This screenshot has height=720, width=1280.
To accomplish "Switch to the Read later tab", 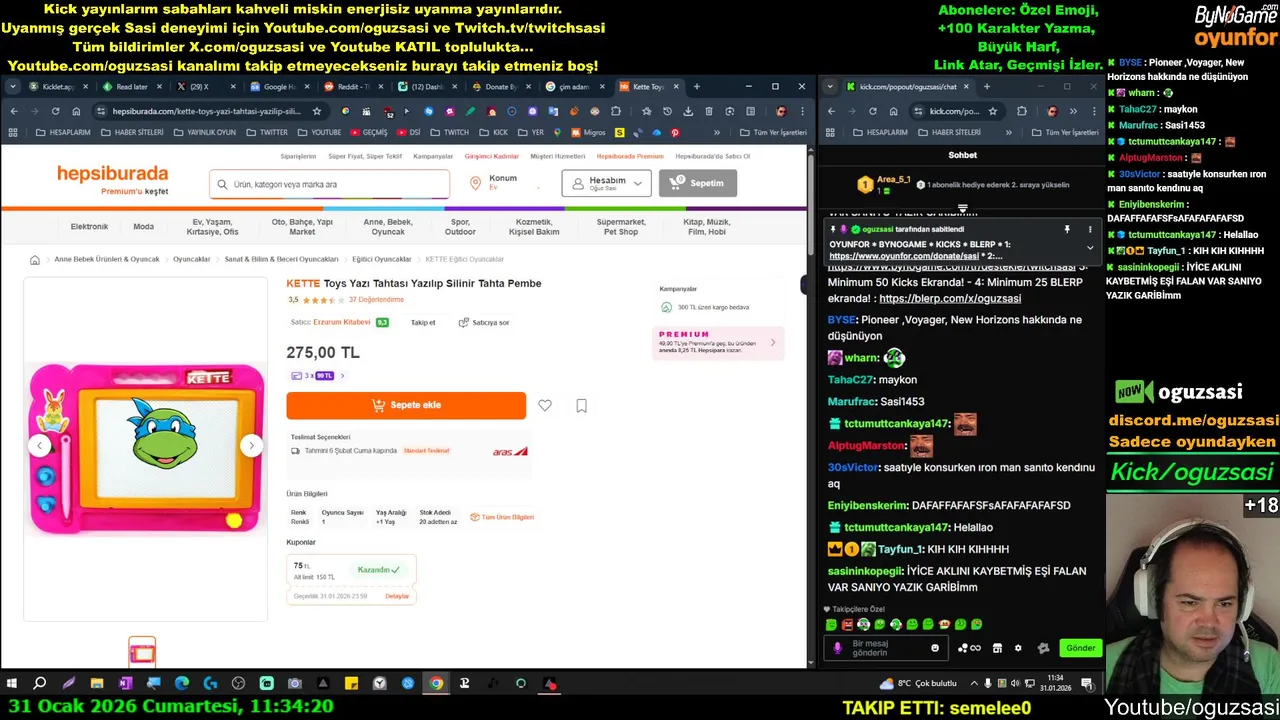I will [x=131, y=87].
